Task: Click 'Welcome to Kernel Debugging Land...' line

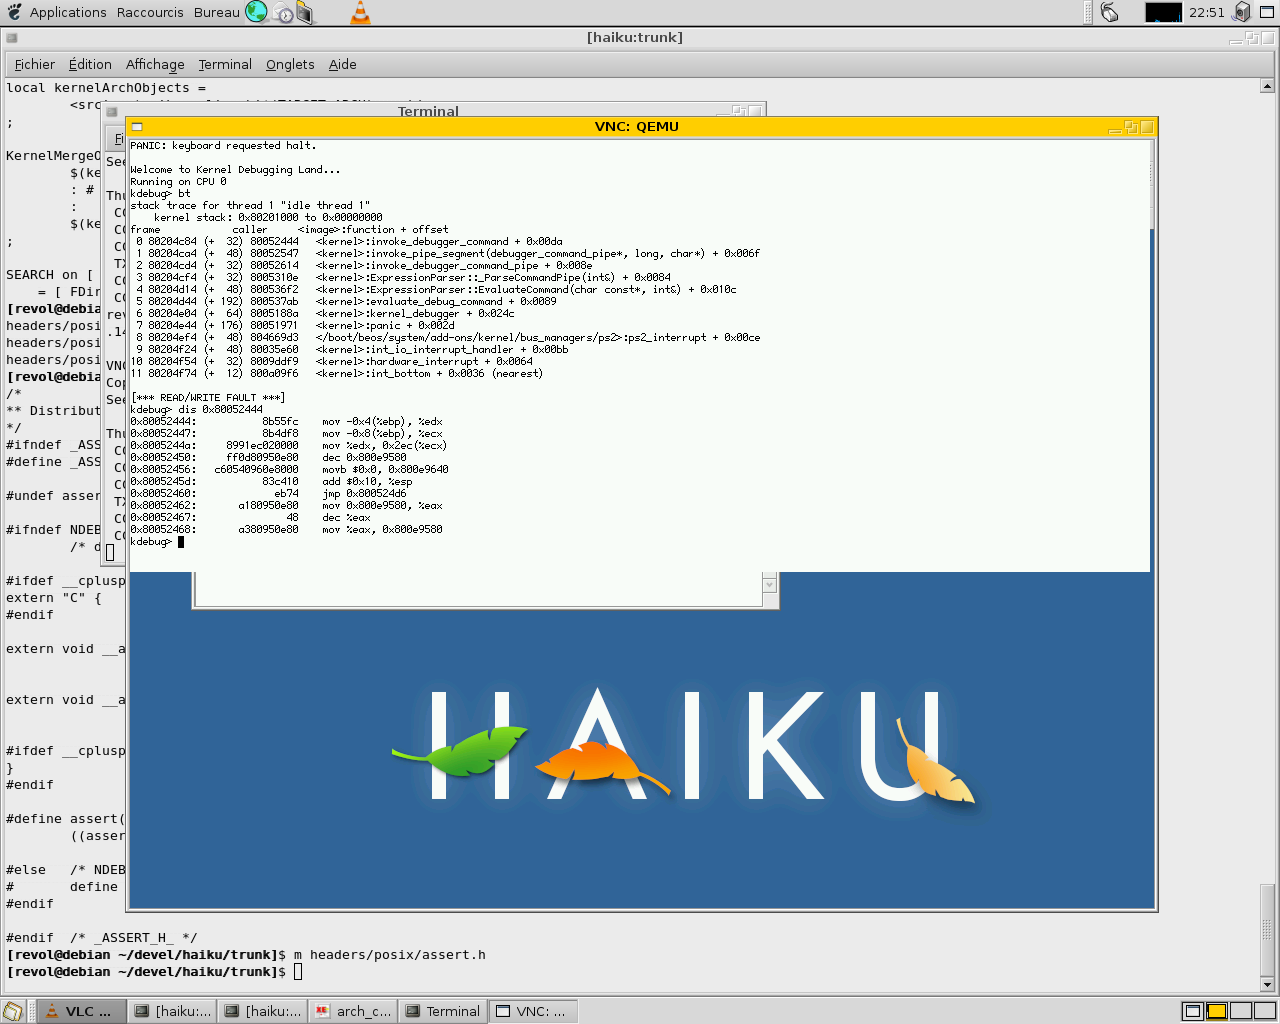Action: click(x=235, y=170)
